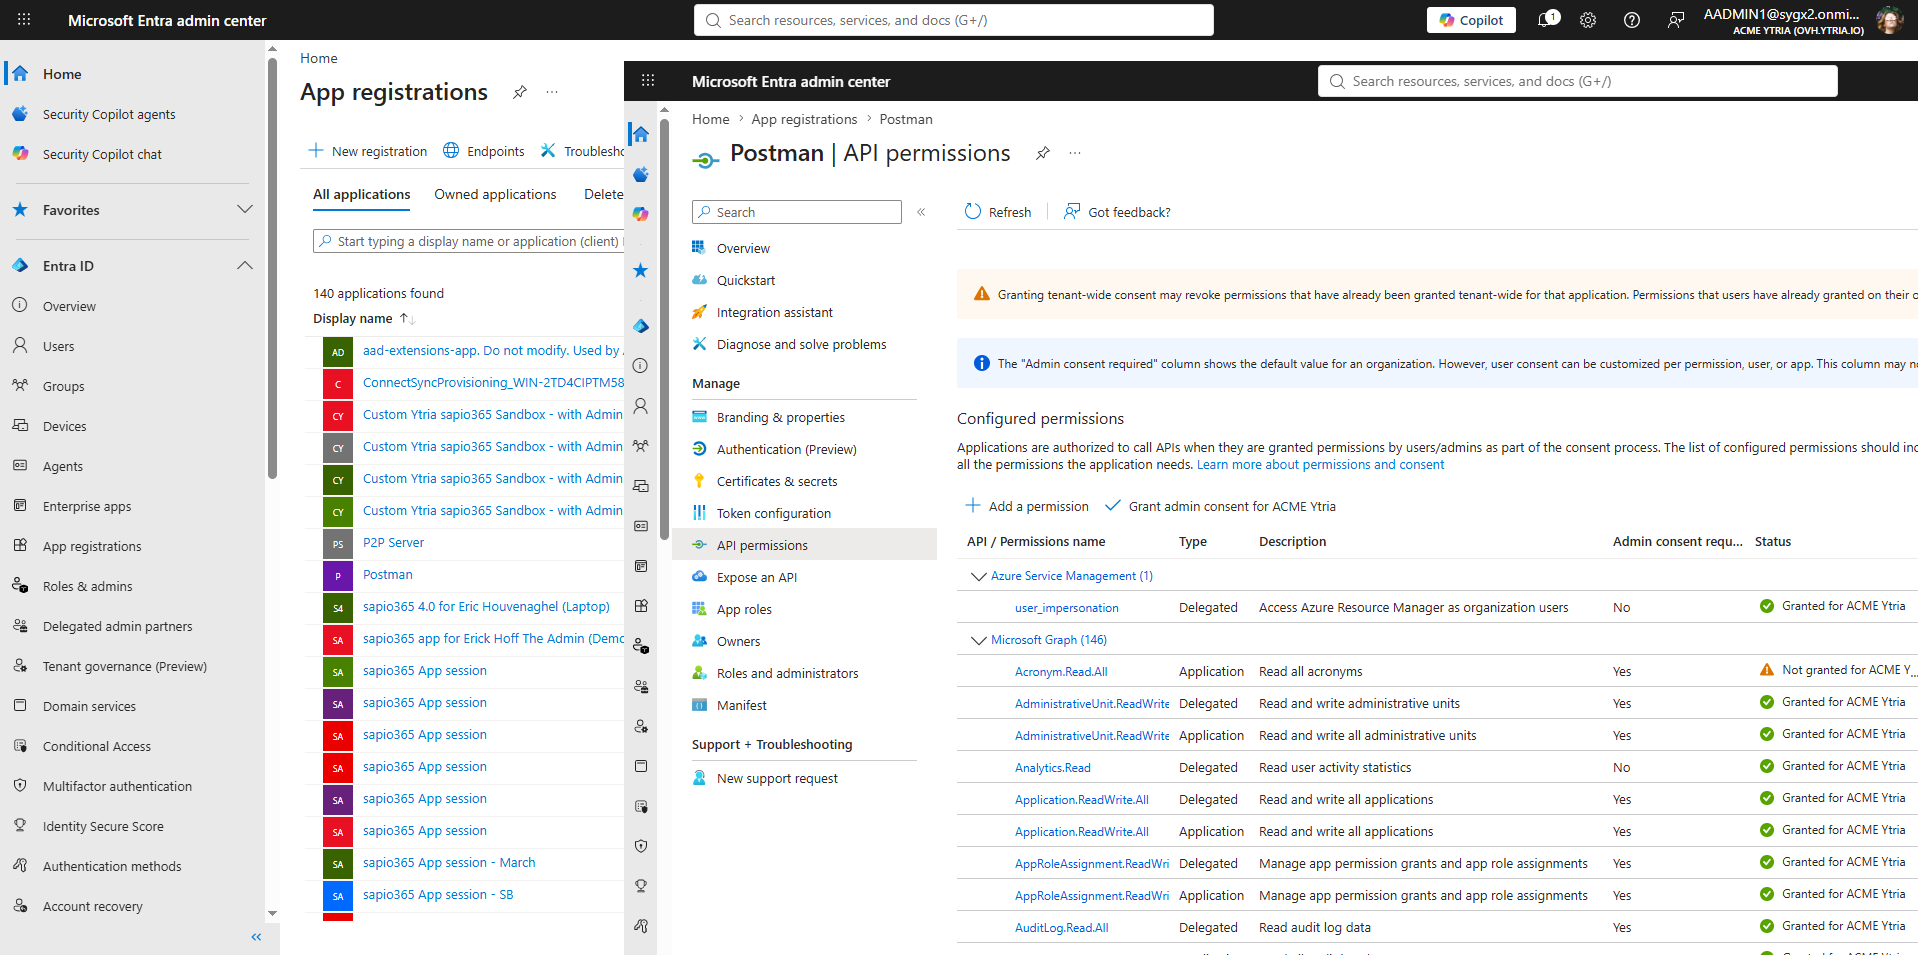This screenshot has width=1918, height=955.
Task: Collapse the Entra ID section in the left navigation
Action: (x=245, y=266)
